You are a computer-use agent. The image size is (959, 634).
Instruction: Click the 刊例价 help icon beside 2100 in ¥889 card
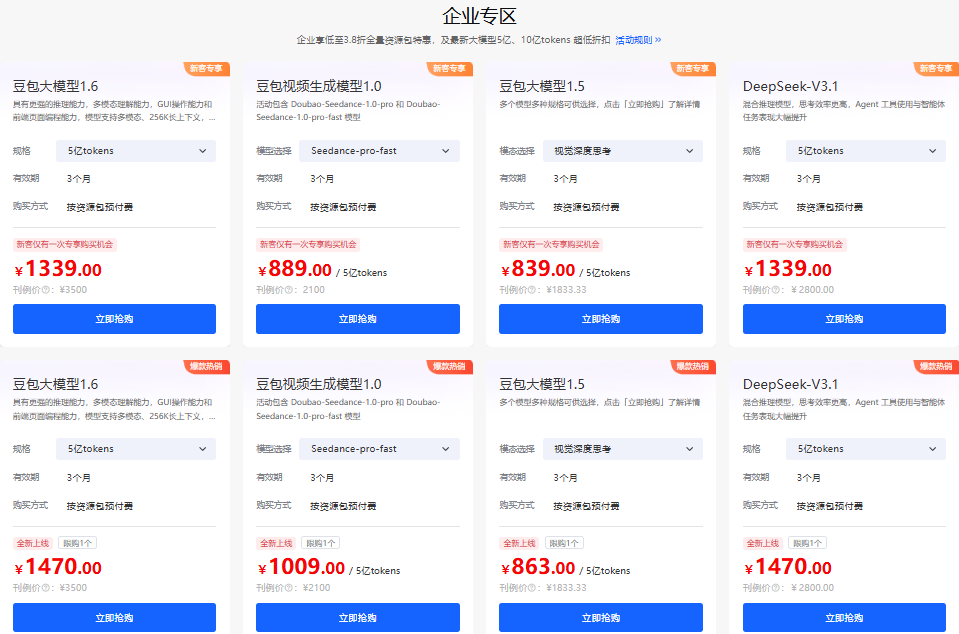click(289, 290)
